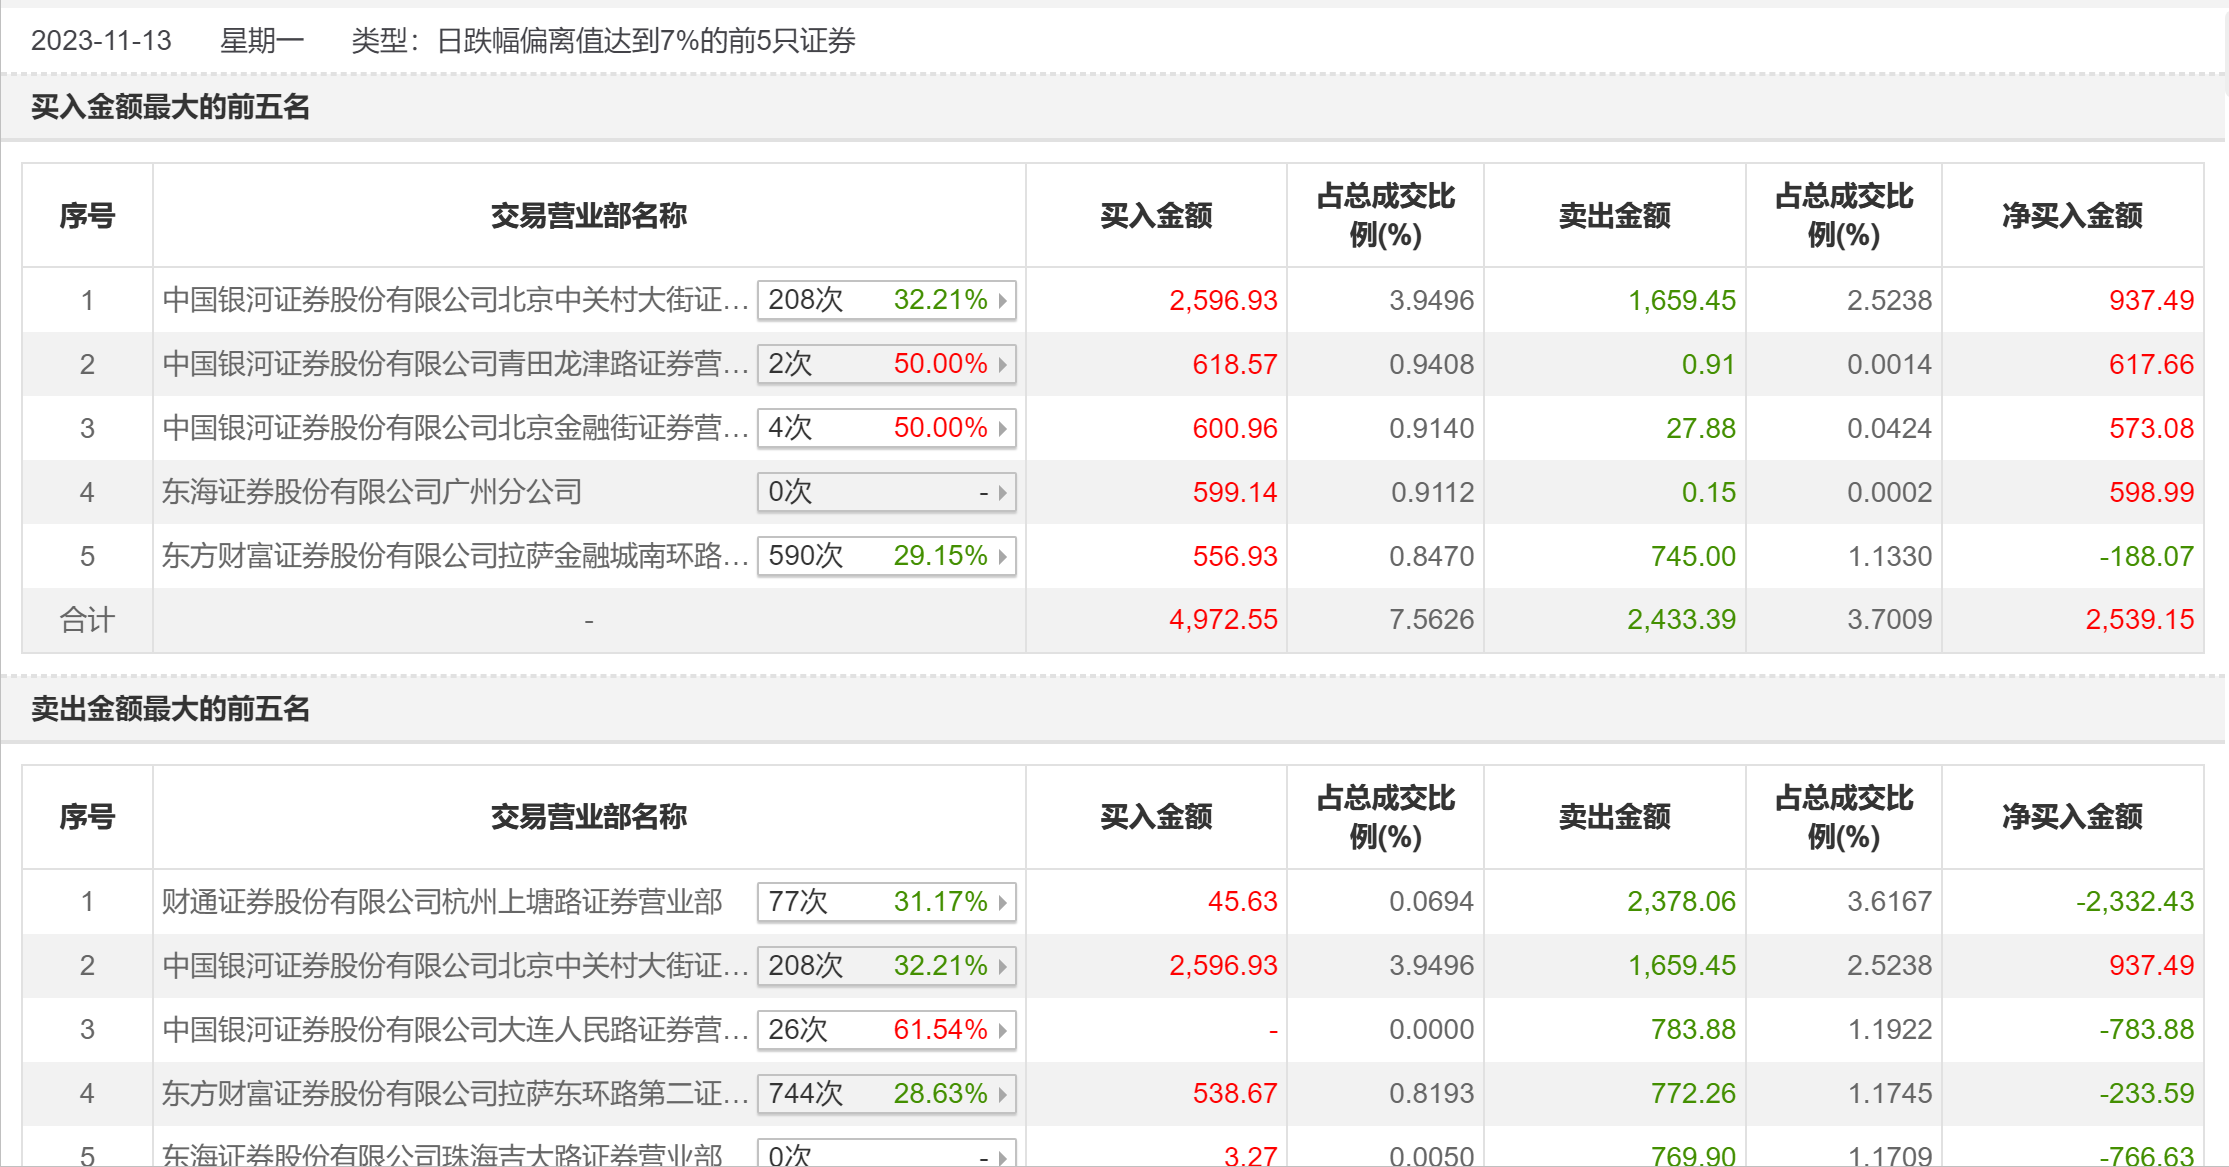Open 中国银河证券大连人民路 branch link
This screenshot has height=1167, width=2229.
(455, 1030)
